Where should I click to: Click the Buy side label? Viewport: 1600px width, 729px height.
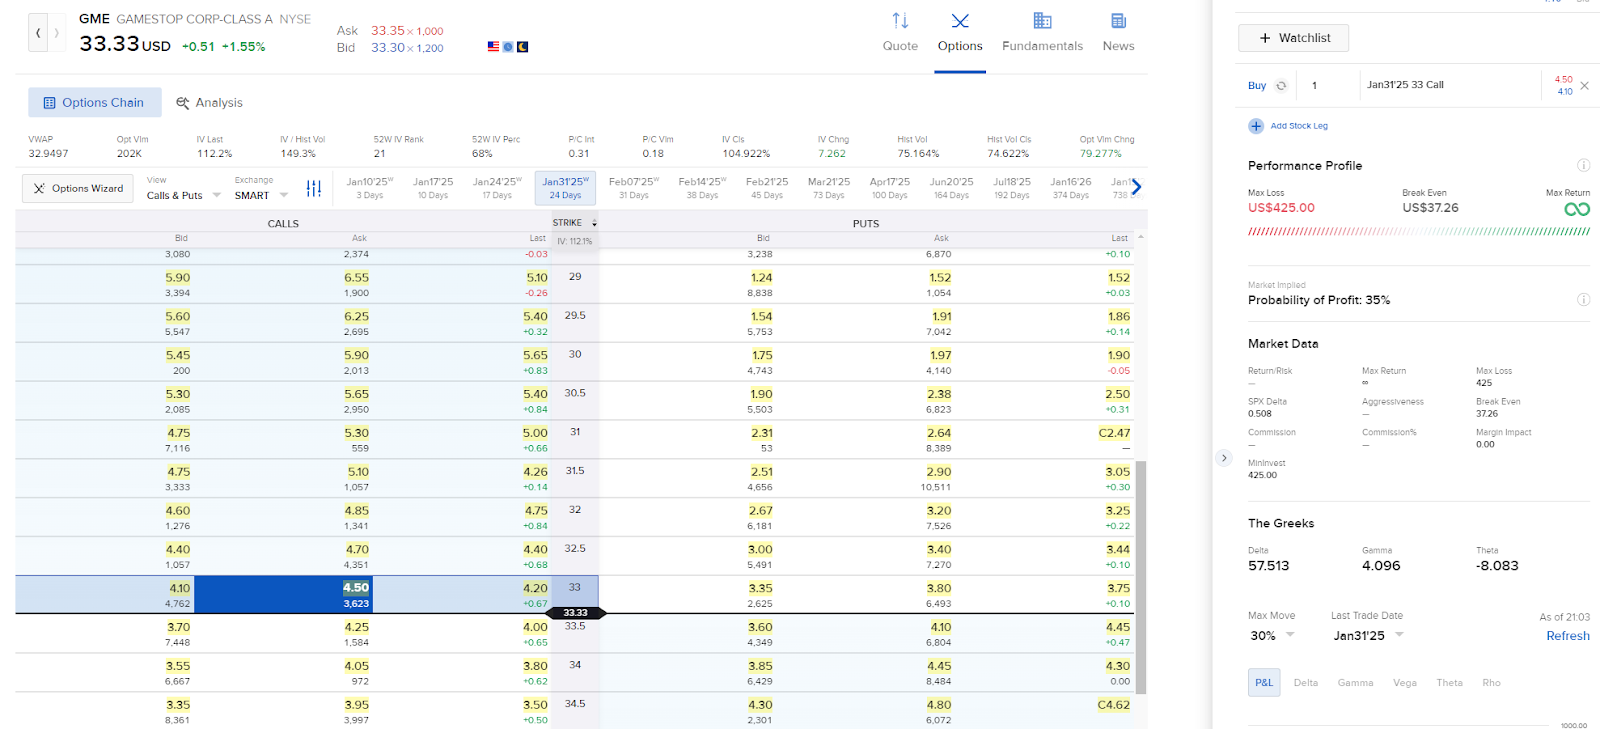pyautogui.click(x=1257, y=86)
